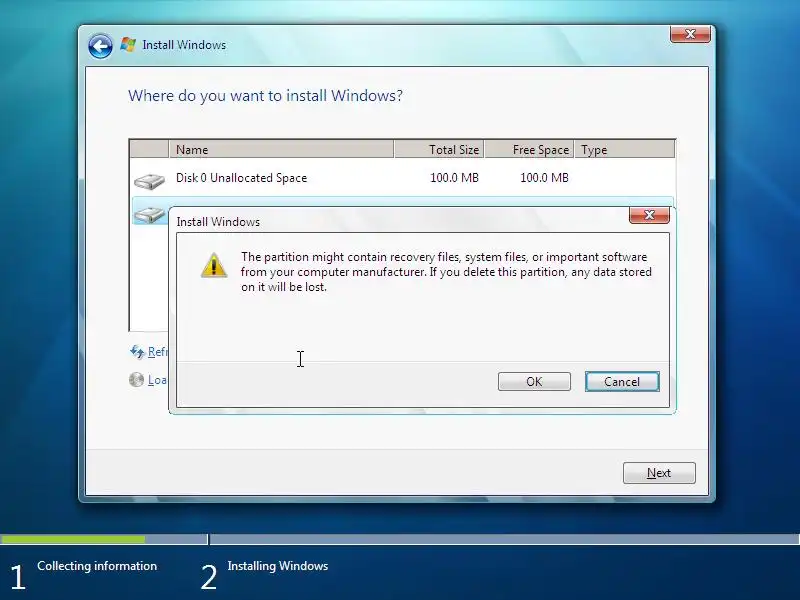Click the Installing Windows step label

(x=278, y=566)
